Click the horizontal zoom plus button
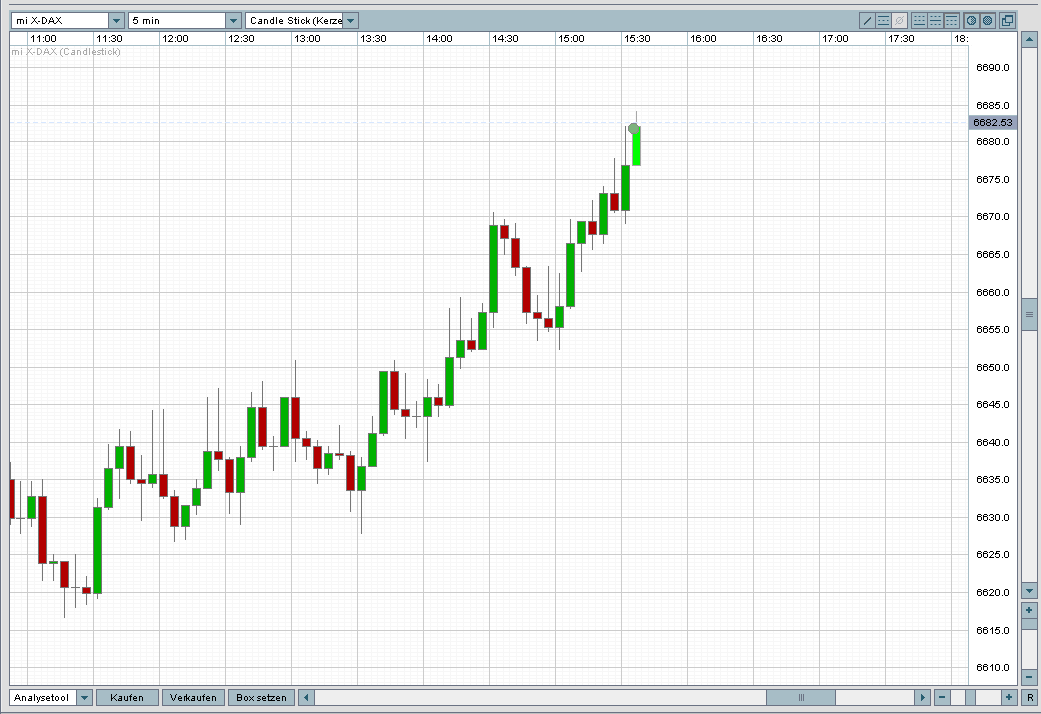1041x714 pixels. [1008, 697]
